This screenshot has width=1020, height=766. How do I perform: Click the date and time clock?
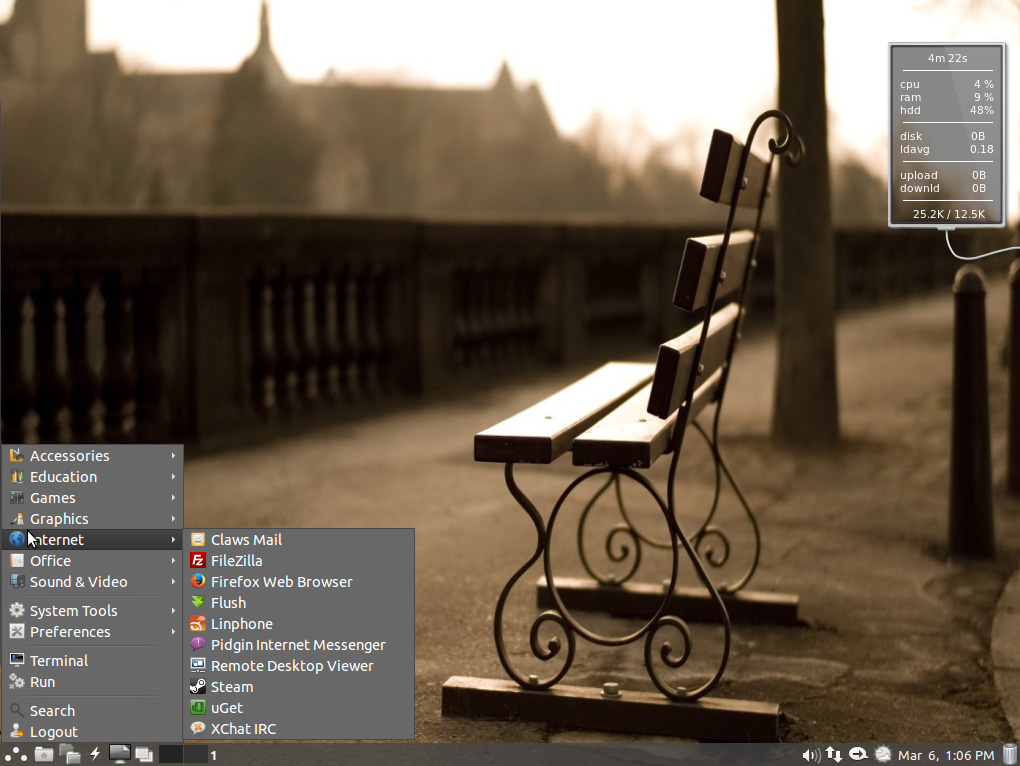(x=946, y=755)
